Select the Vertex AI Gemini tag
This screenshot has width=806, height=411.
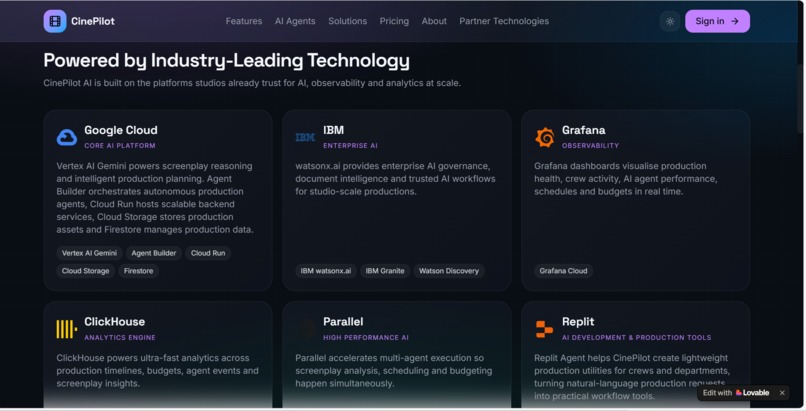[x=89, y=253]
